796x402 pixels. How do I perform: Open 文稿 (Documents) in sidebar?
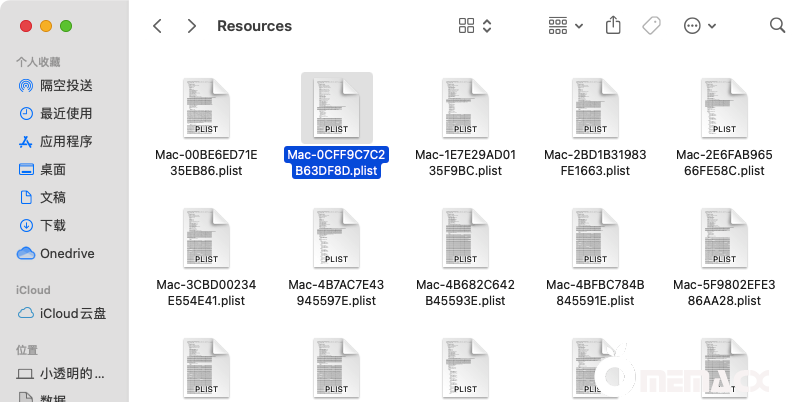click(52, 197)
